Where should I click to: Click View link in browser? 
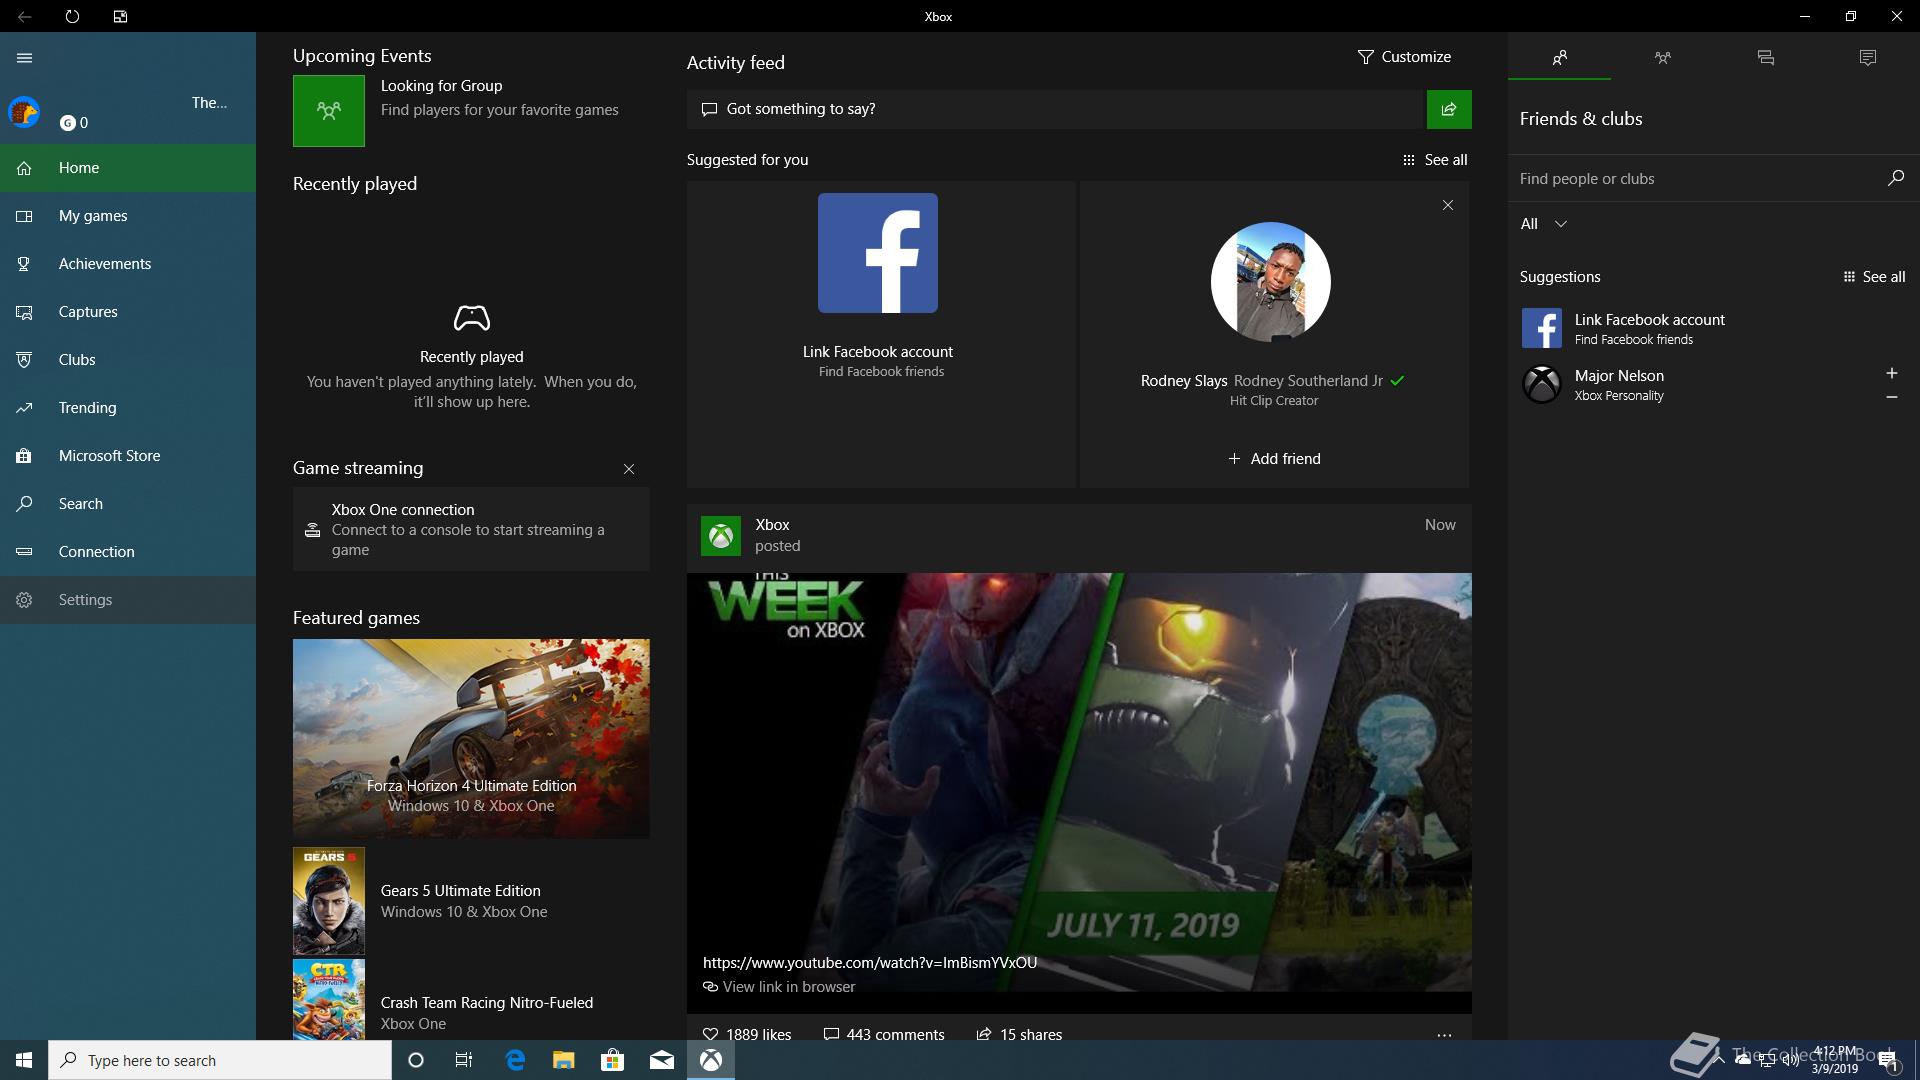pyautogui.click(x=779, y=987)
